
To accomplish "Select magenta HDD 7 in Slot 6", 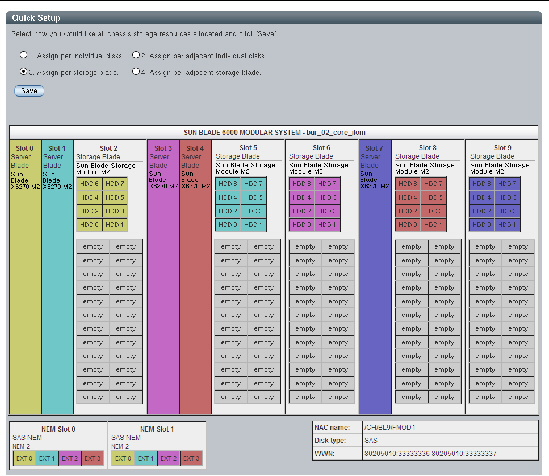I will click(x=327, y=184).
